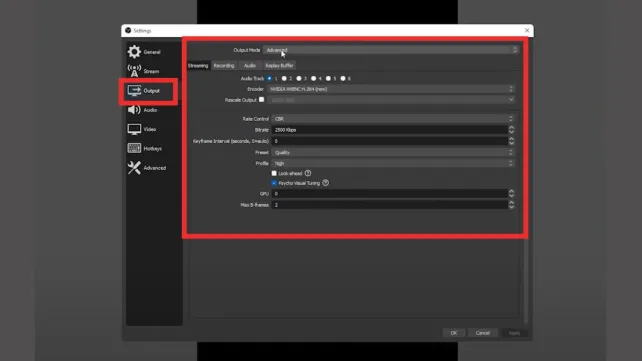Screen dimensions: 642x361
Task: Select audio track 2 radio button
Action: (x=284, y=78)
